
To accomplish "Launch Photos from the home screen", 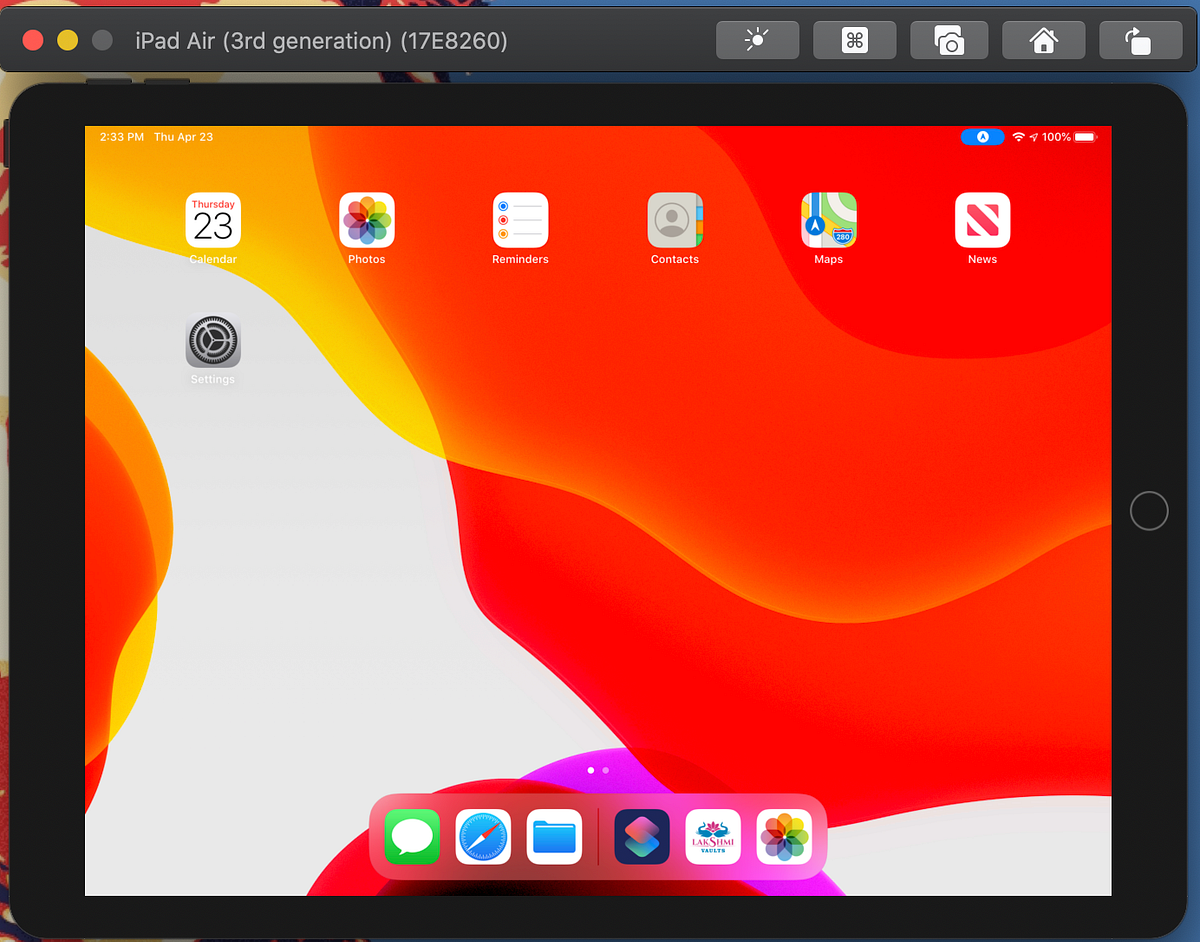I will pos(367,221).
